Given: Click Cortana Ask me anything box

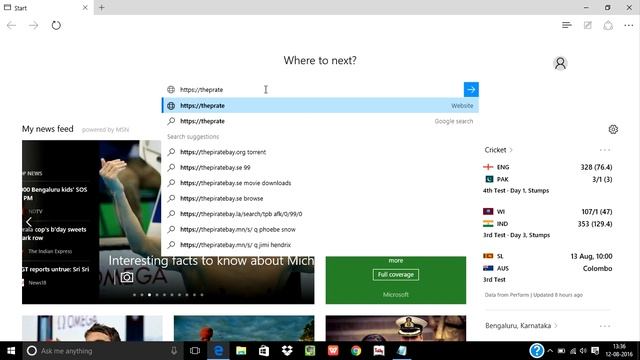Looking at the screenshot, I should click(x=98, y=351).
